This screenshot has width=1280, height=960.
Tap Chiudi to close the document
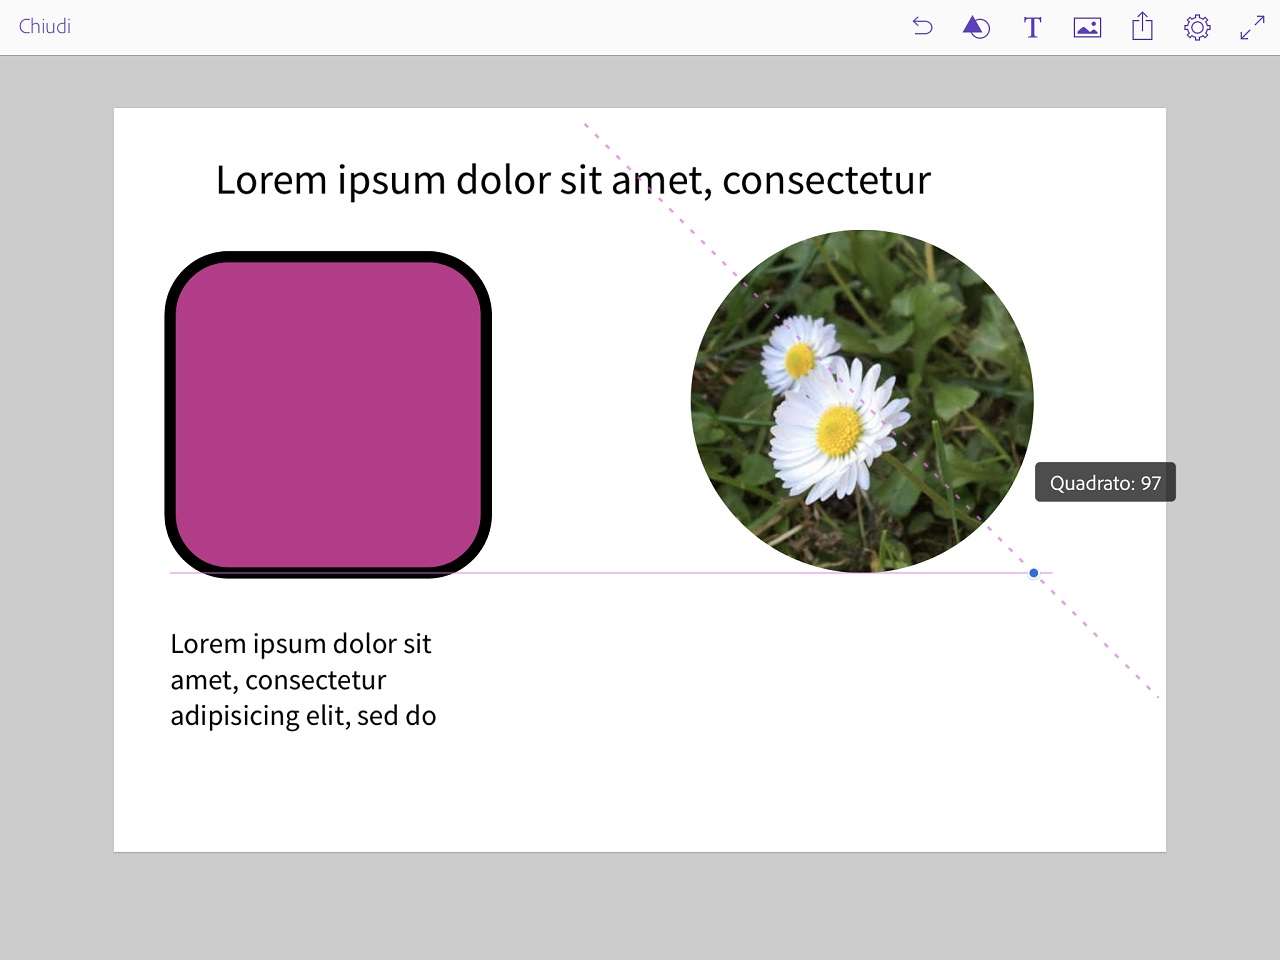[45, 27]
